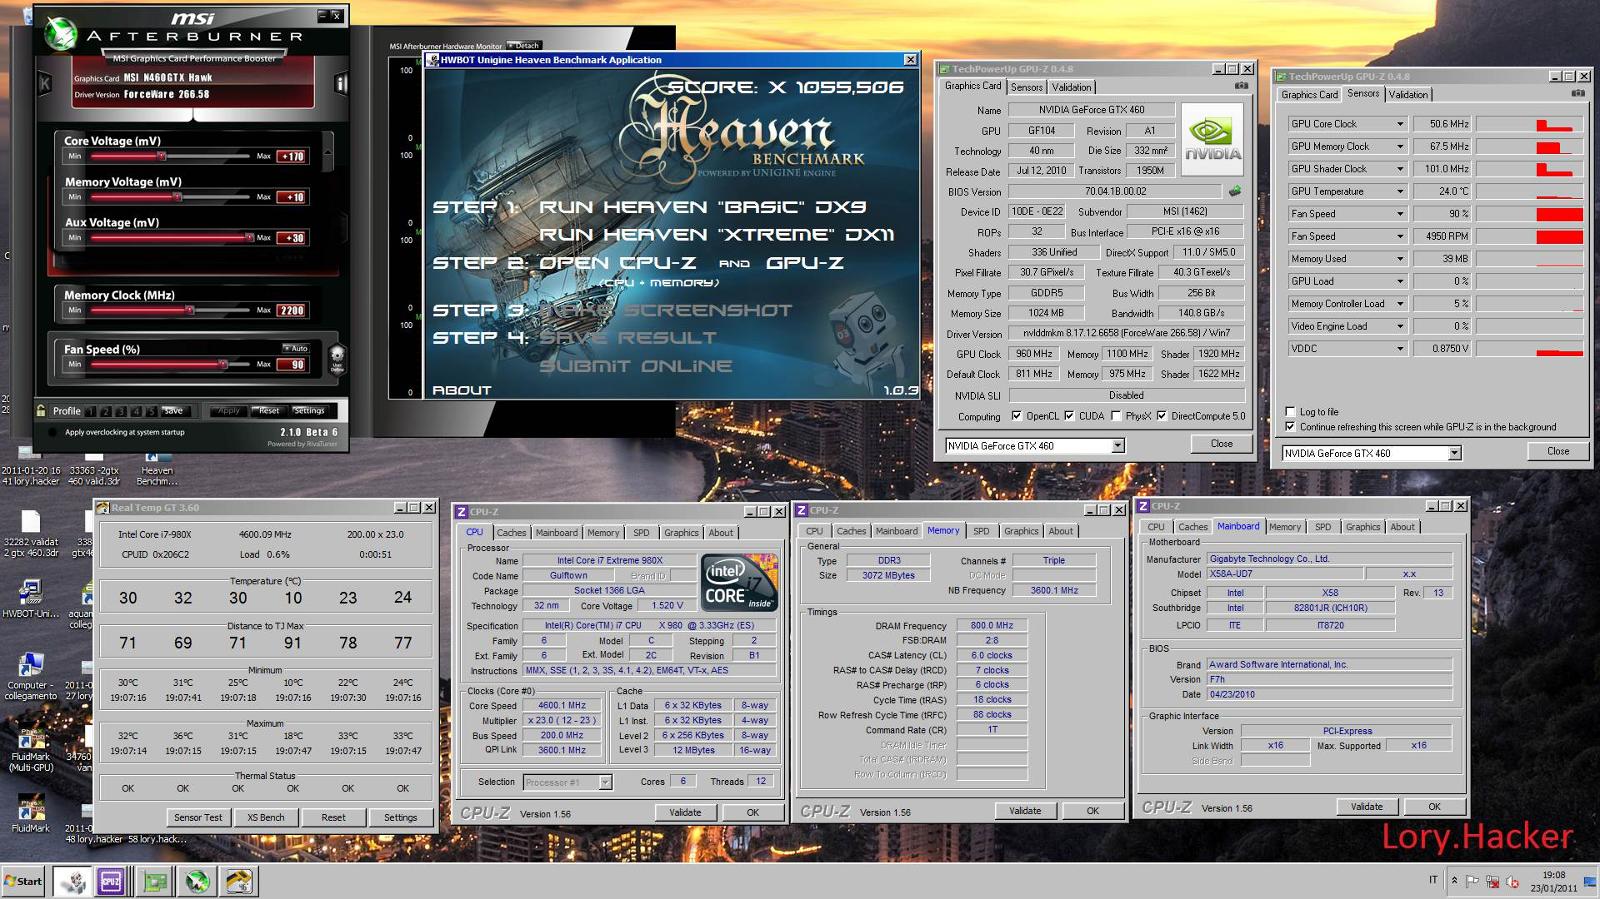Screen dimensions: 1600x899
Task: Click the NVIDIA logo in GPU-Z
Action: tap(1212, 137)
